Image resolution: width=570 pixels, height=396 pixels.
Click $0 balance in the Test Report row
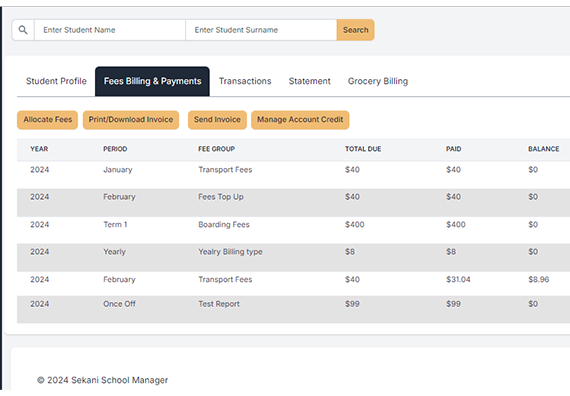pyautogui.click(x=533, y=304)
